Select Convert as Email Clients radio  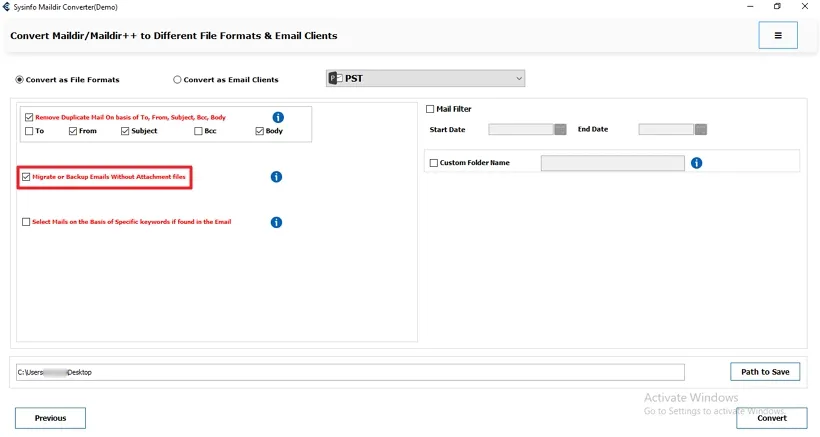pyautogui.click(x=178, y=80)
